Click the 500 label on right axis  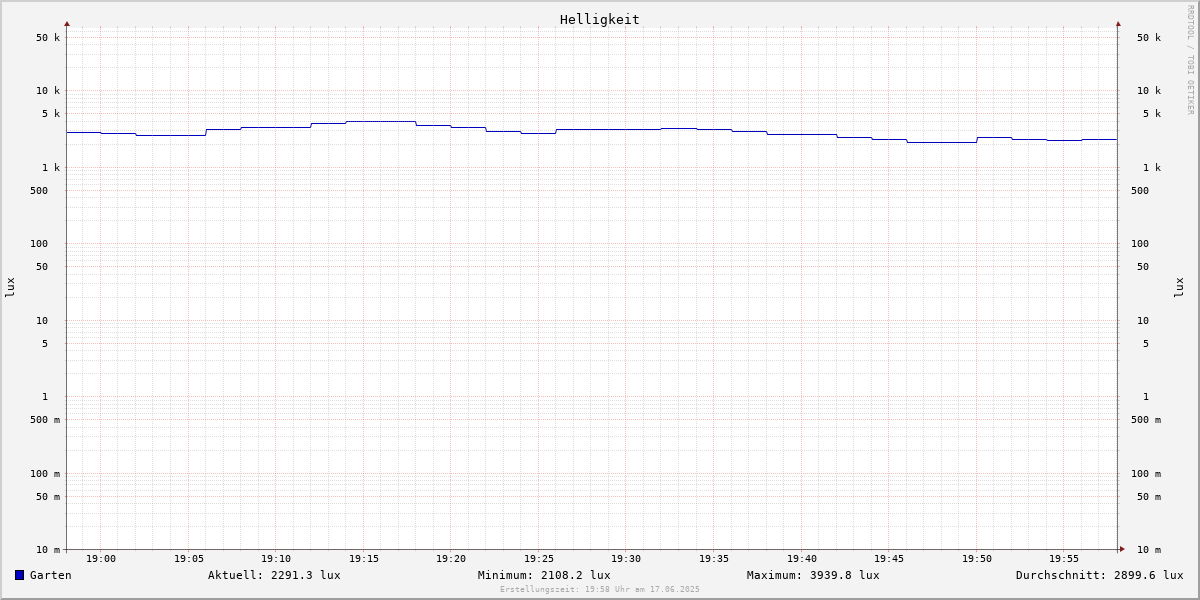click(x=1140, y=191)
